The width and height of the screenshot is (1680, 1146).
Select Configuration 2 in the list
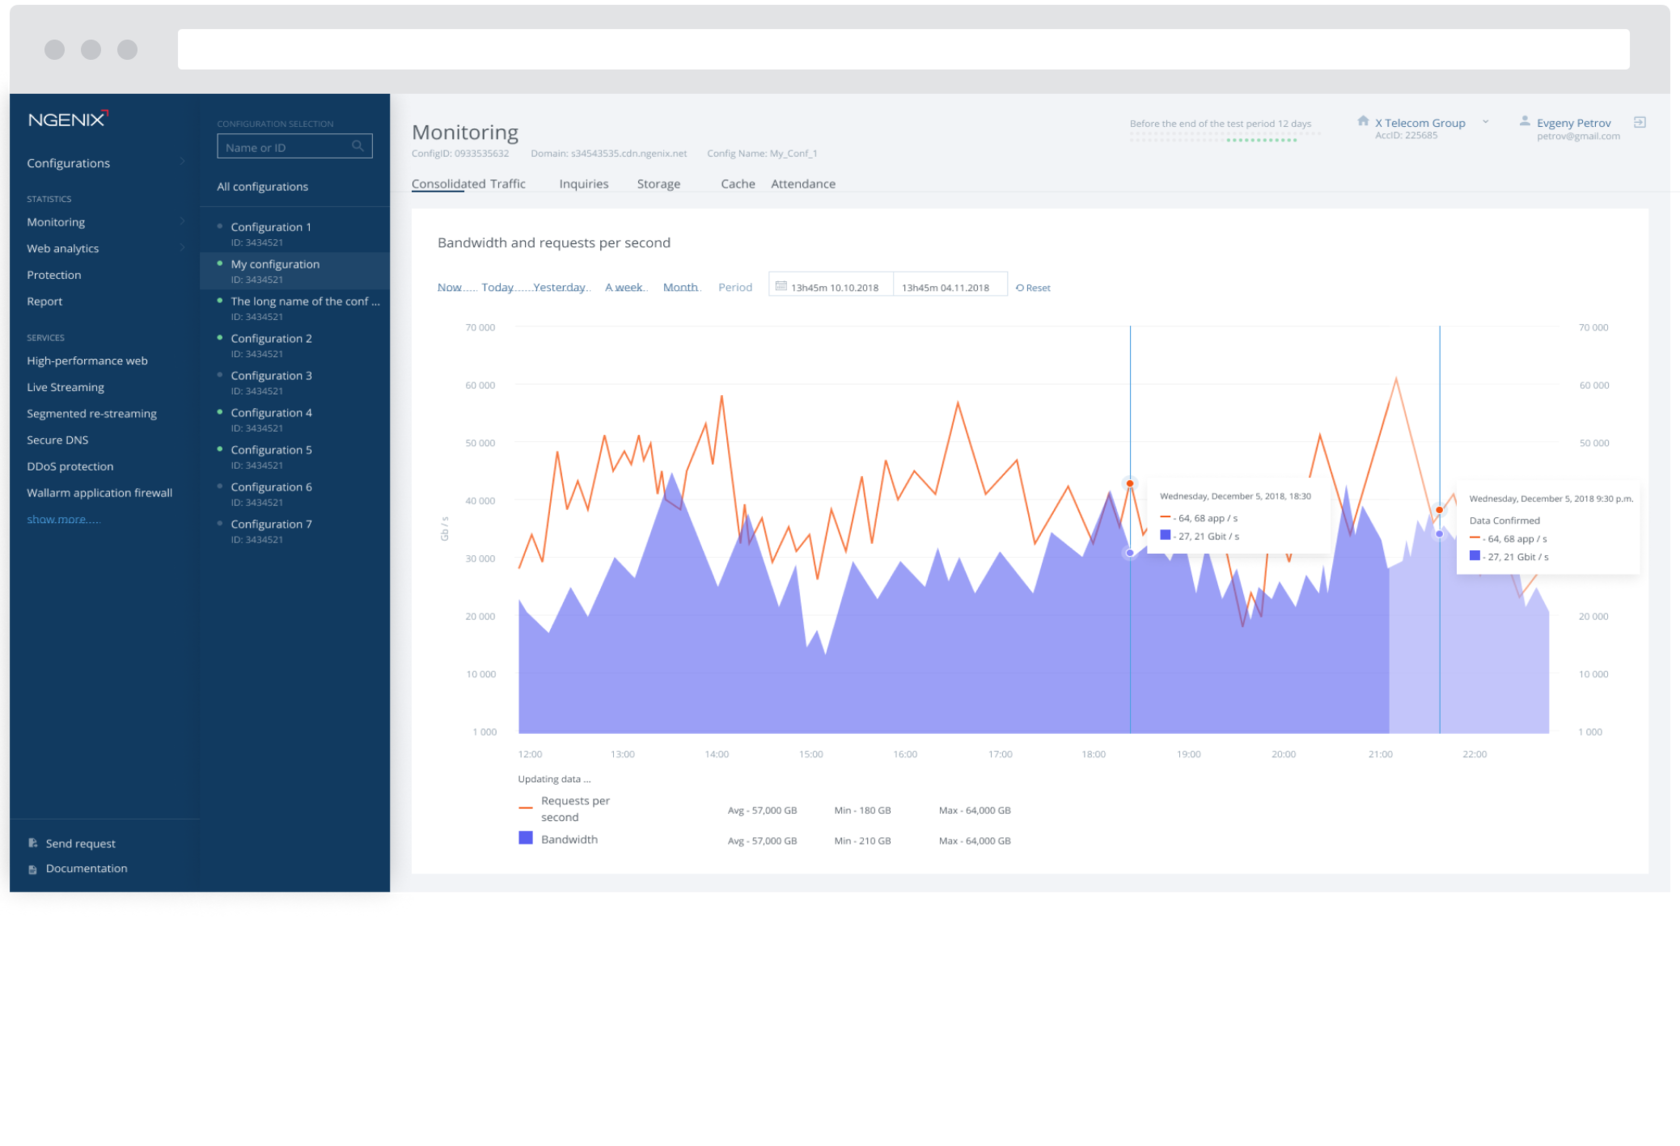coord(295,344)
